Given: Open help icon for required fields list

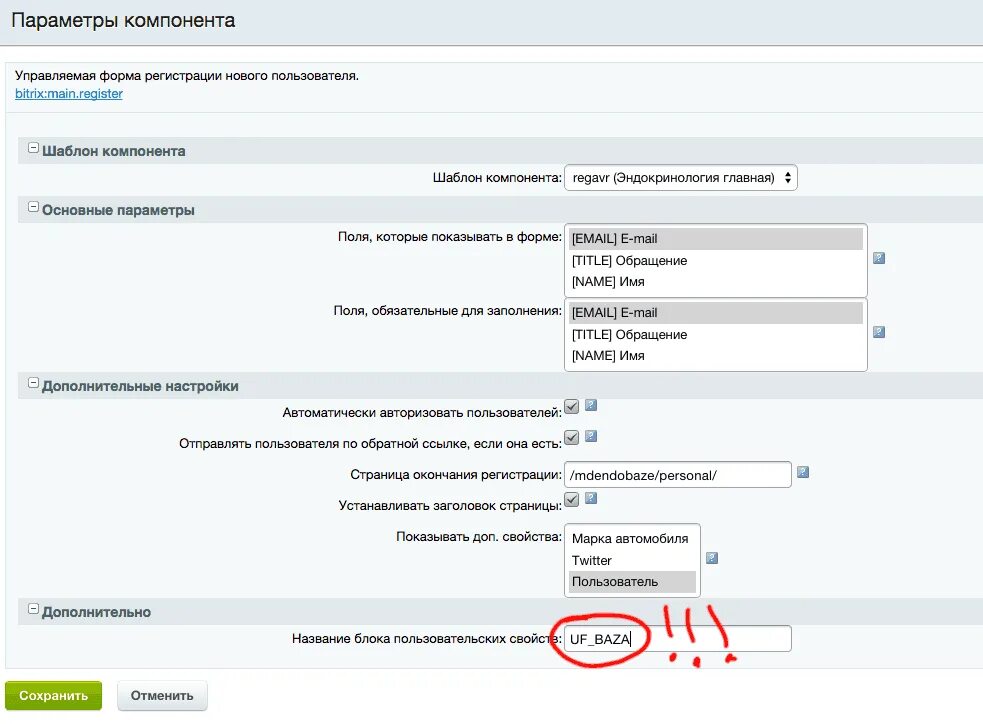Looking at the screenshot, I should tap(879, 332).
